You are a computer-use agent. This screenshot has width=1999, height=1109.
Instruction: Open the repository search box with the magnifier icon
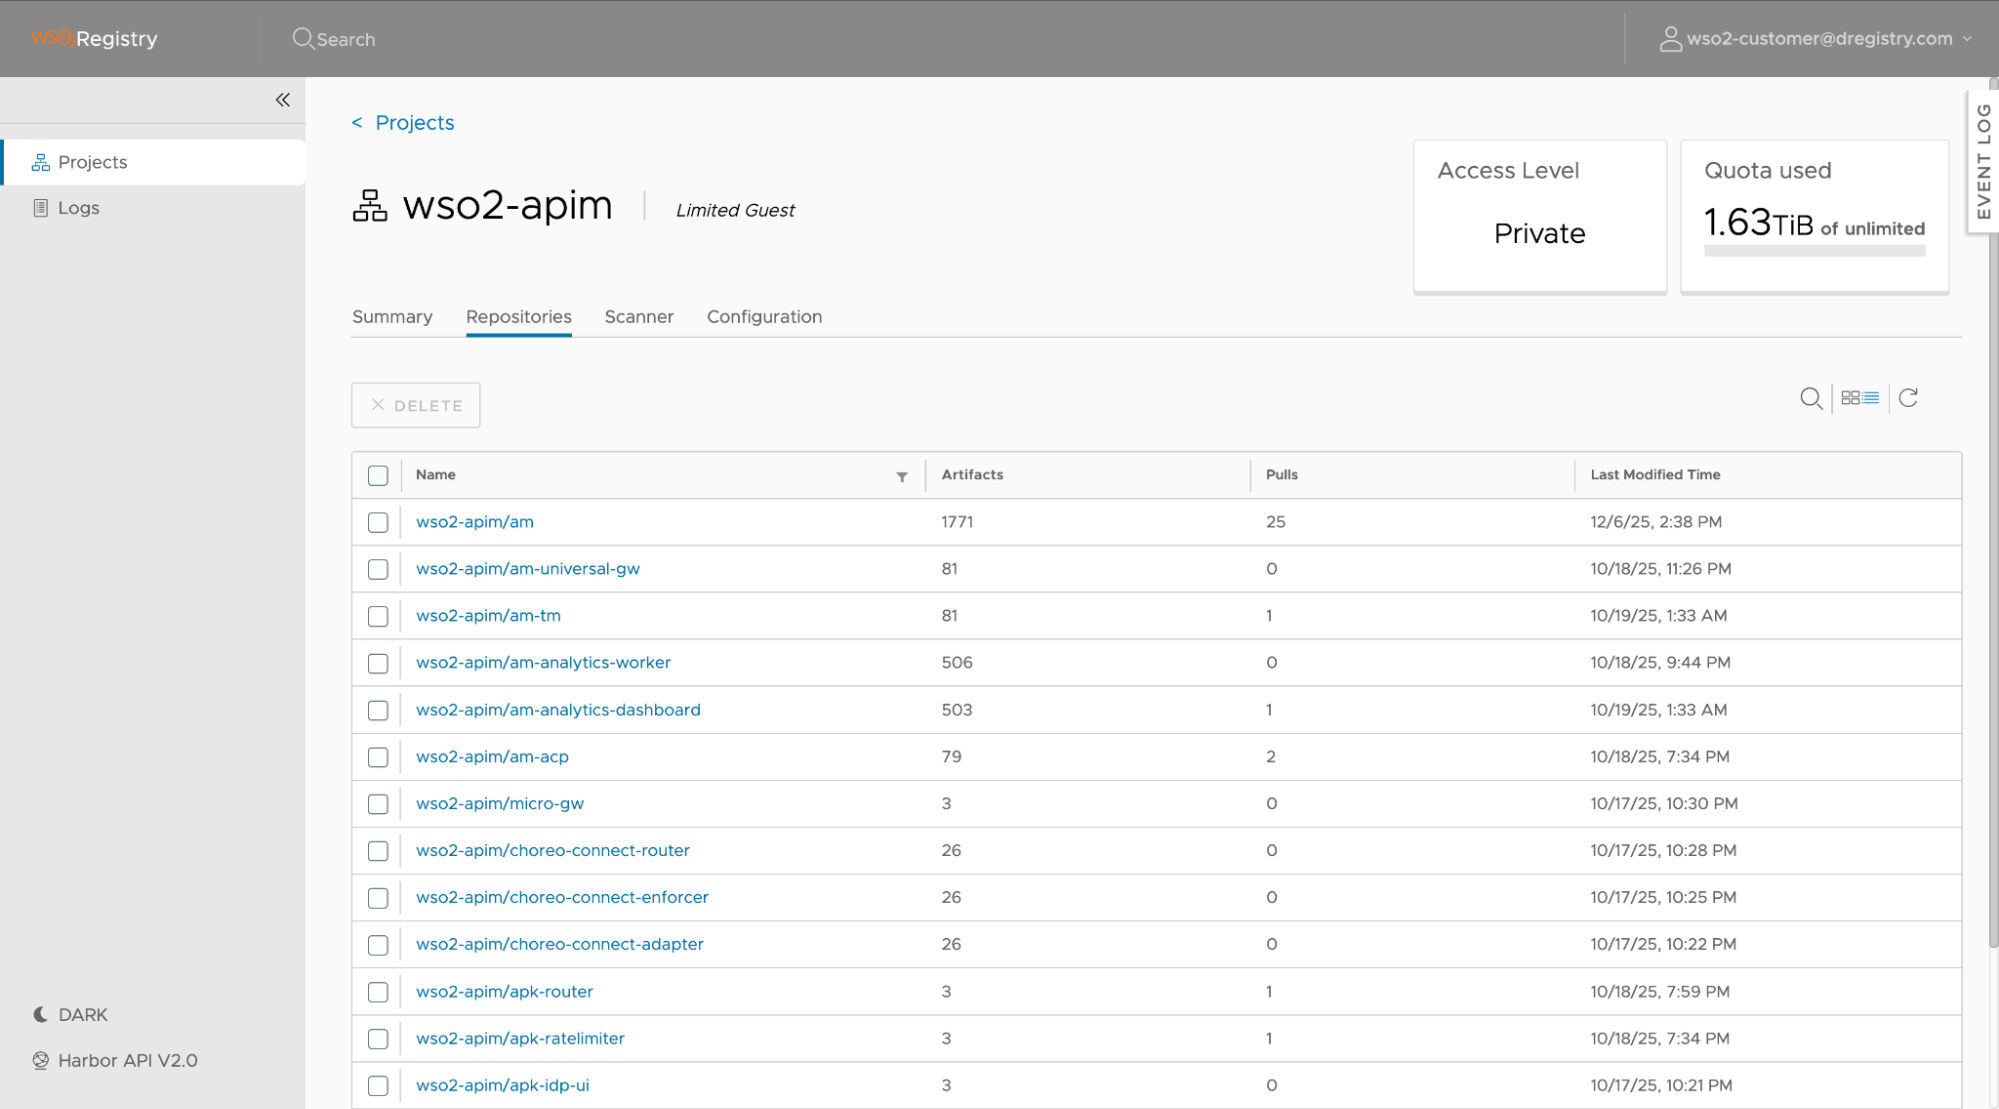[1811, 397]
